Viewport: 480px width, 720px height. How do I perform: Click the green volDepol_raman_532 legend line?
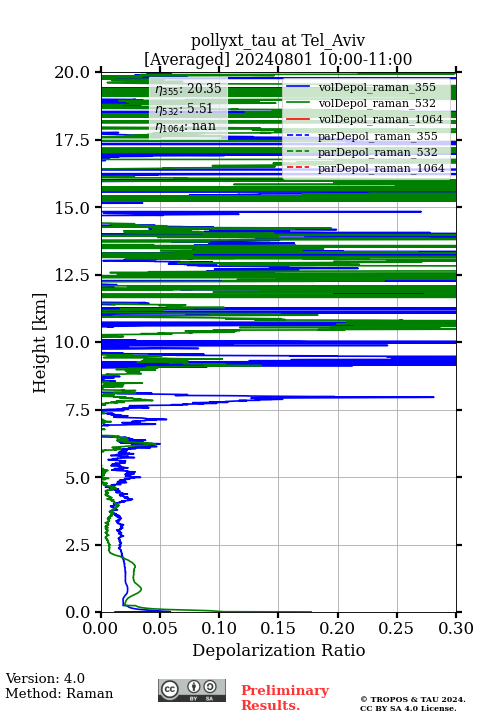(296, 103)
